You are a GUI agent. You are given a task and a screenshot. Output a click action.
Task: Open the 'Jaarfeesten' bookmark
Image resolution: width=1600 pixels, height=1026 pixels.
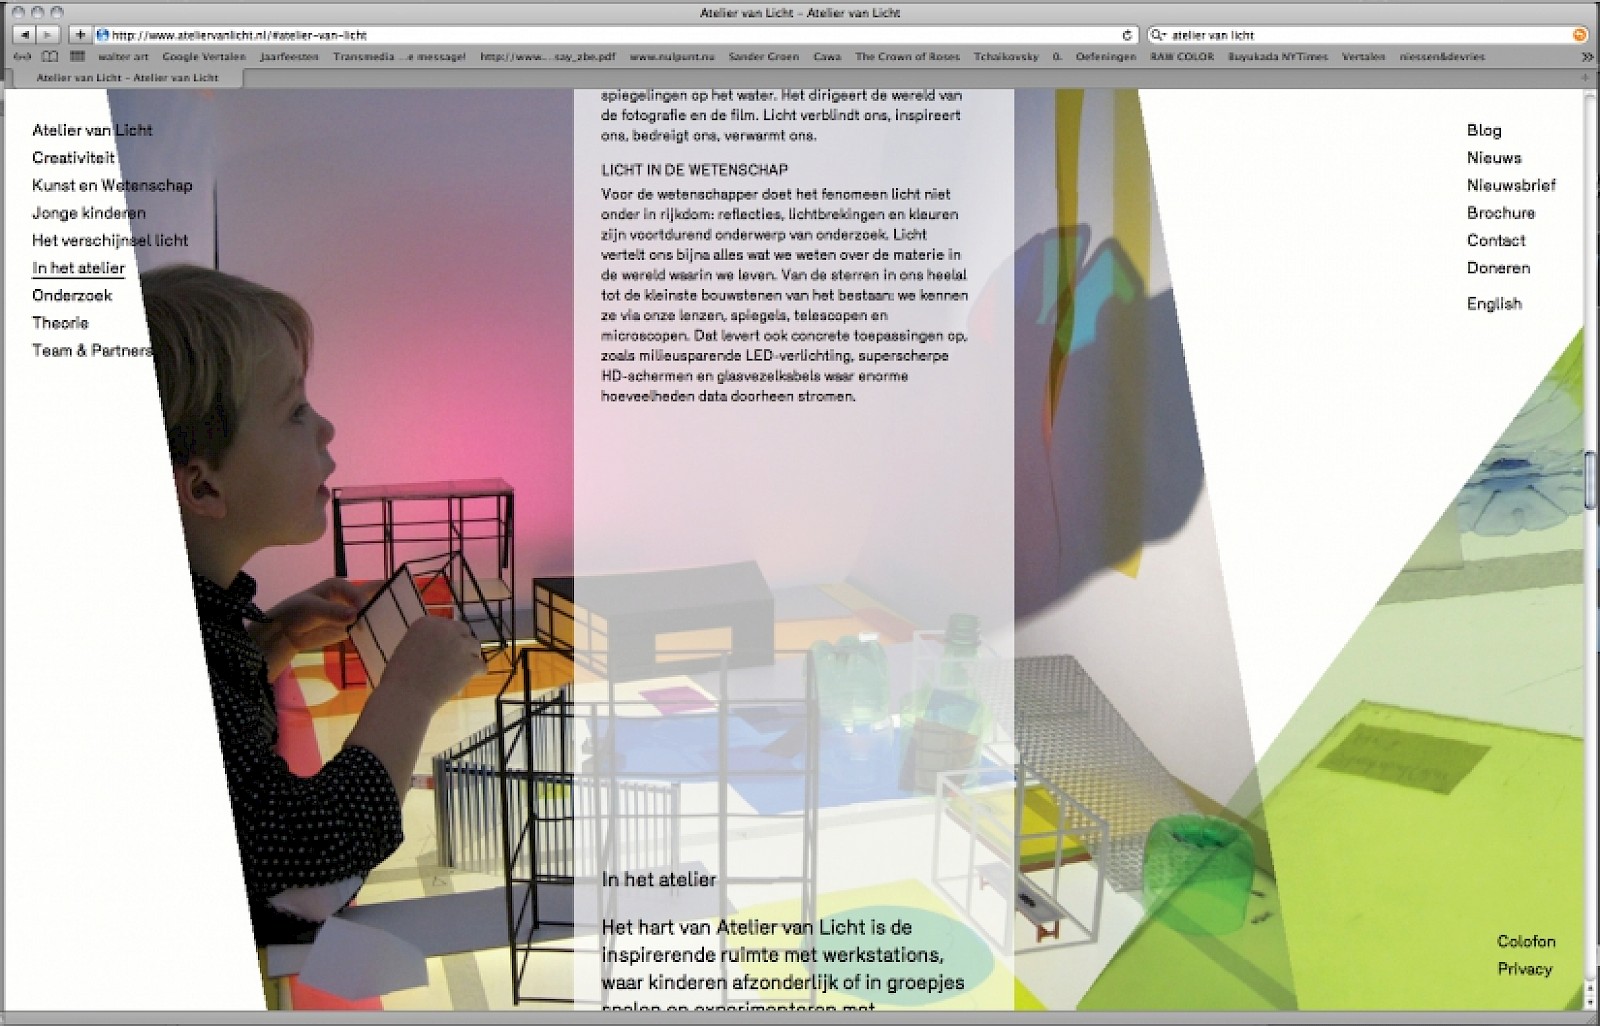point(289,57)
